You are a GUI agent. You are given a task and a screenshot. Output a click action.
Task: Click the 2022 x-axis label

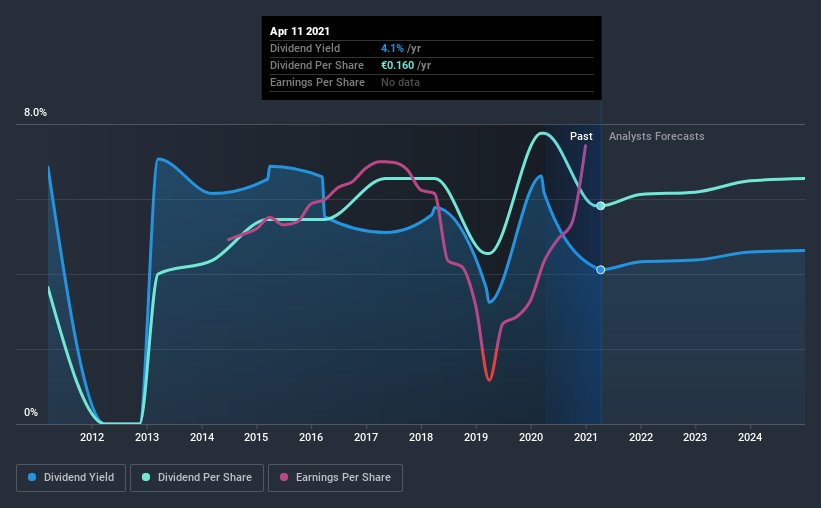pyautogui.click(x=641, y=437)
